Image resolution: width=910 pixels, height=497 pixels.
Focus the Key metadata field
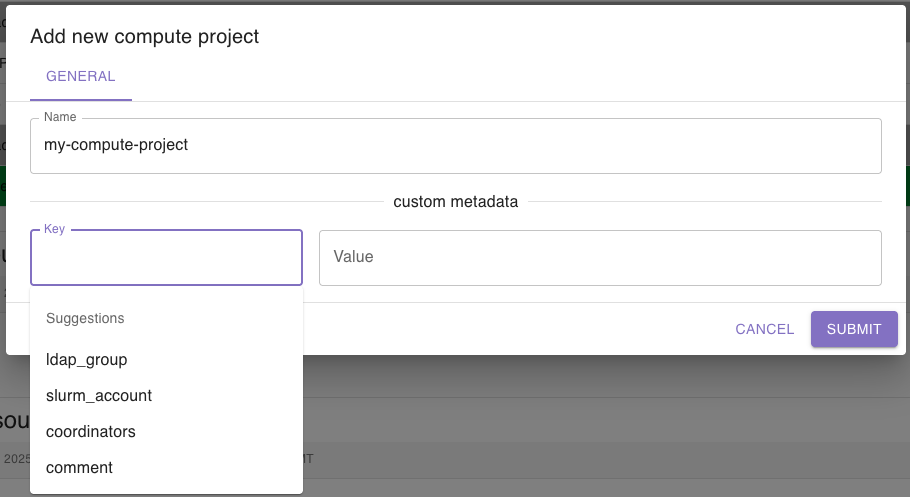[167, 258]
